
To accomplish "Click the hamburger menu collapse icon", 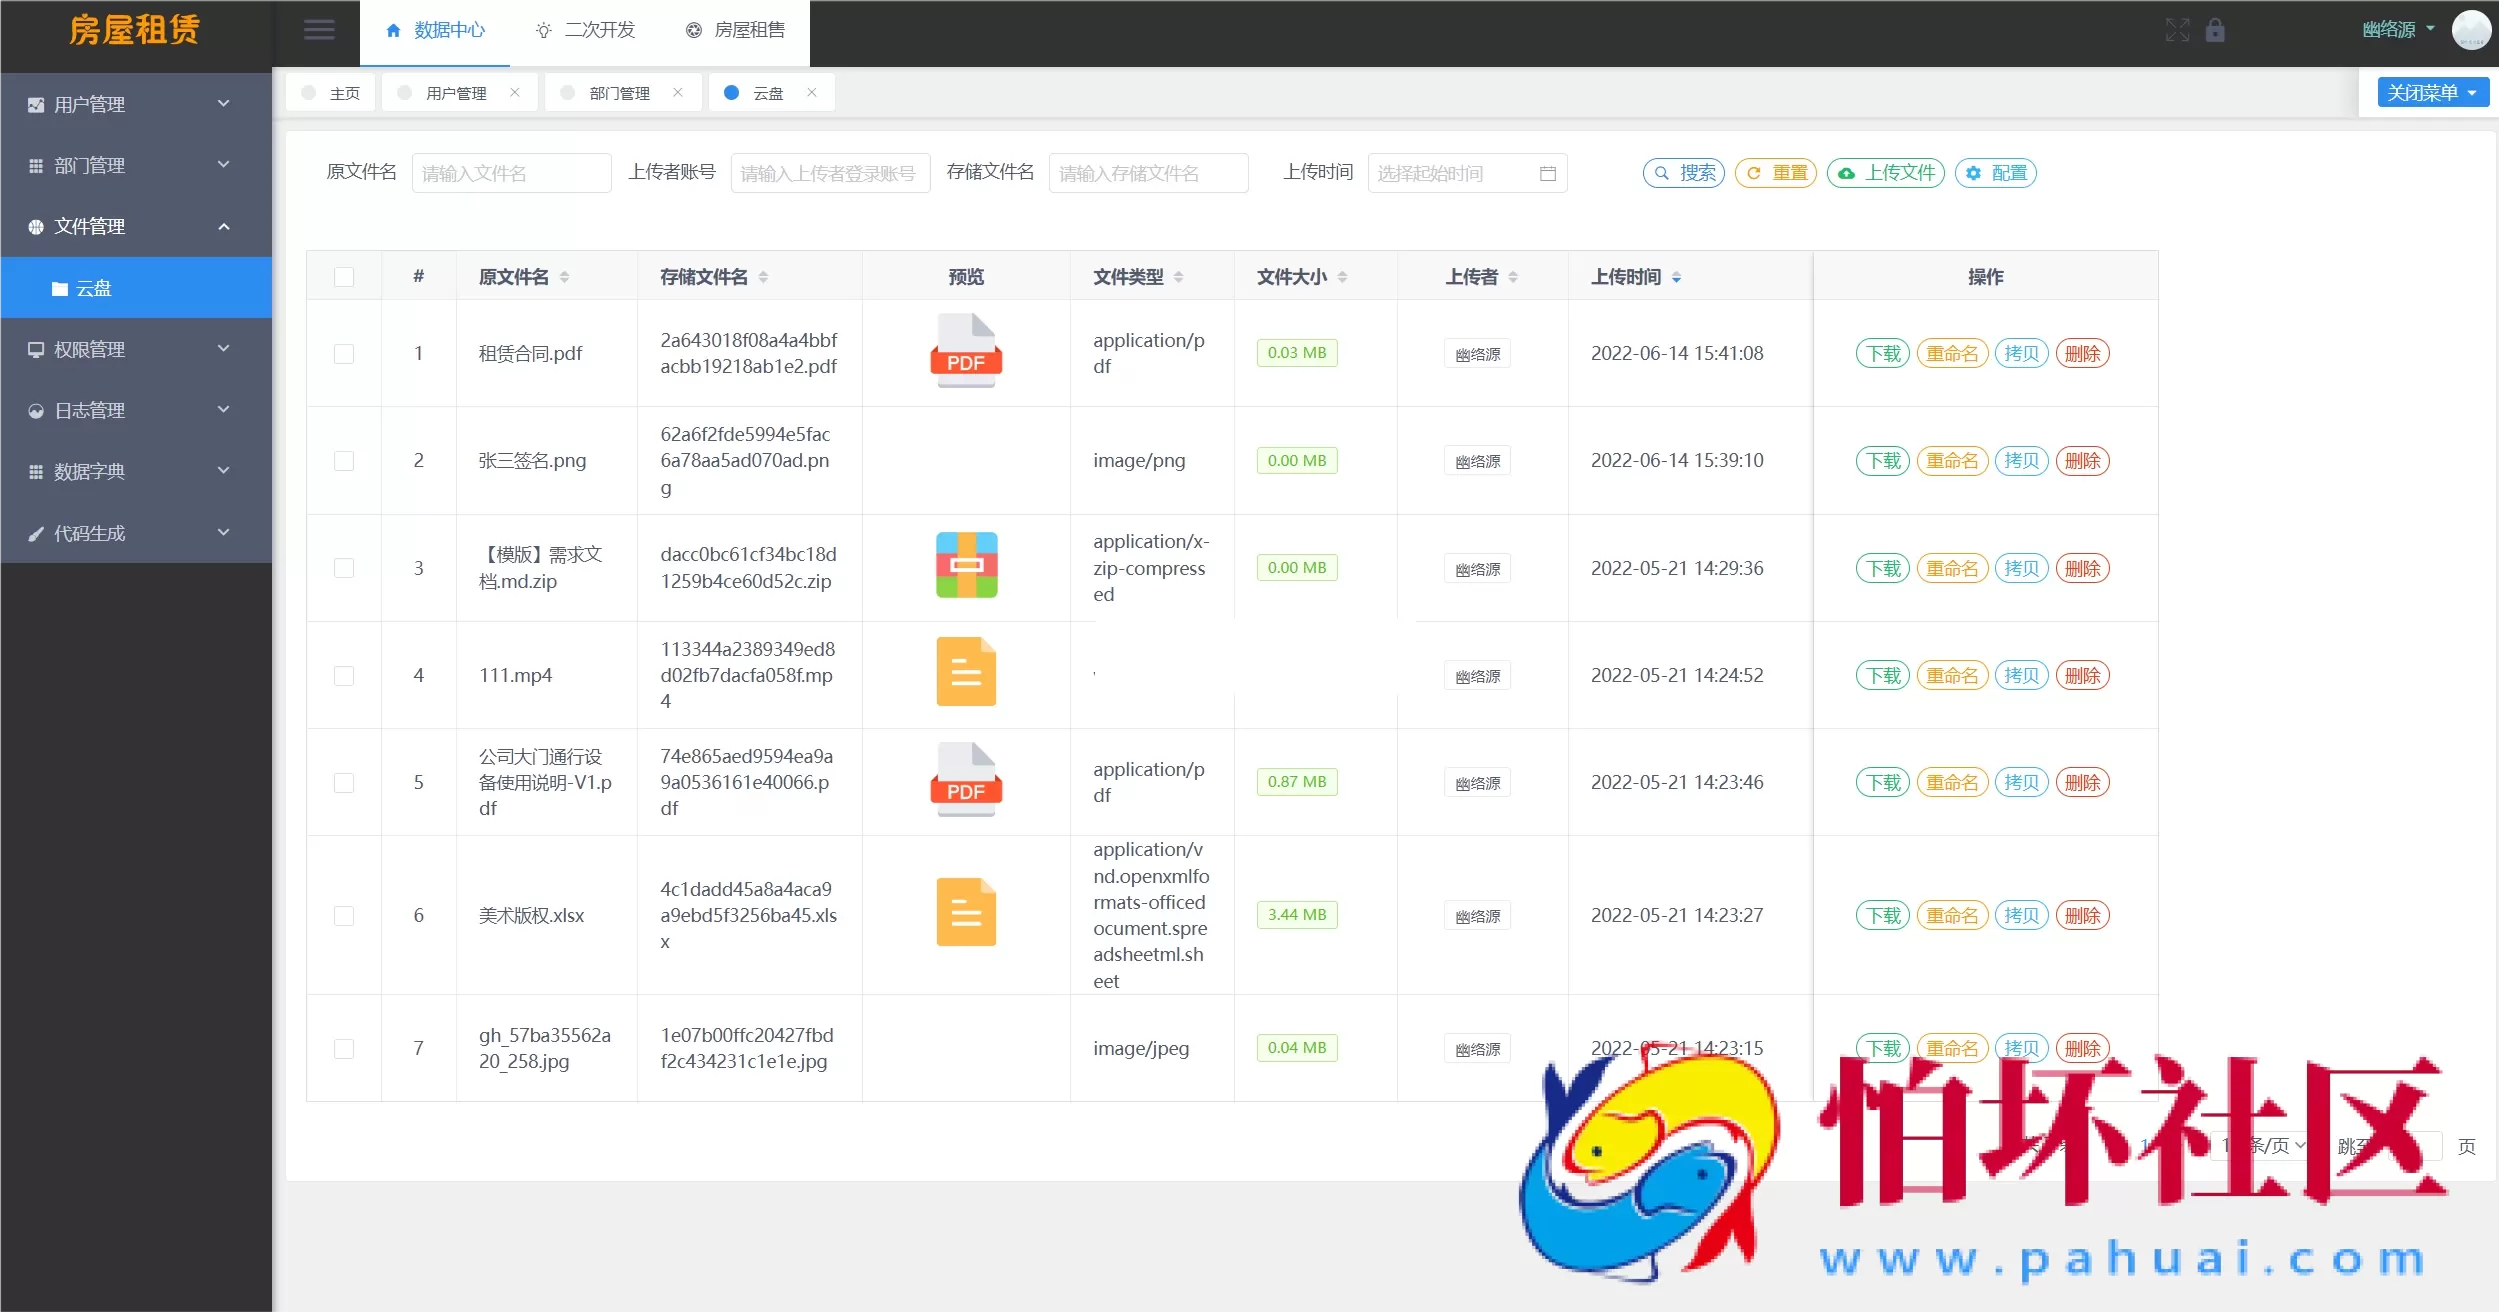I will point(319,30).
